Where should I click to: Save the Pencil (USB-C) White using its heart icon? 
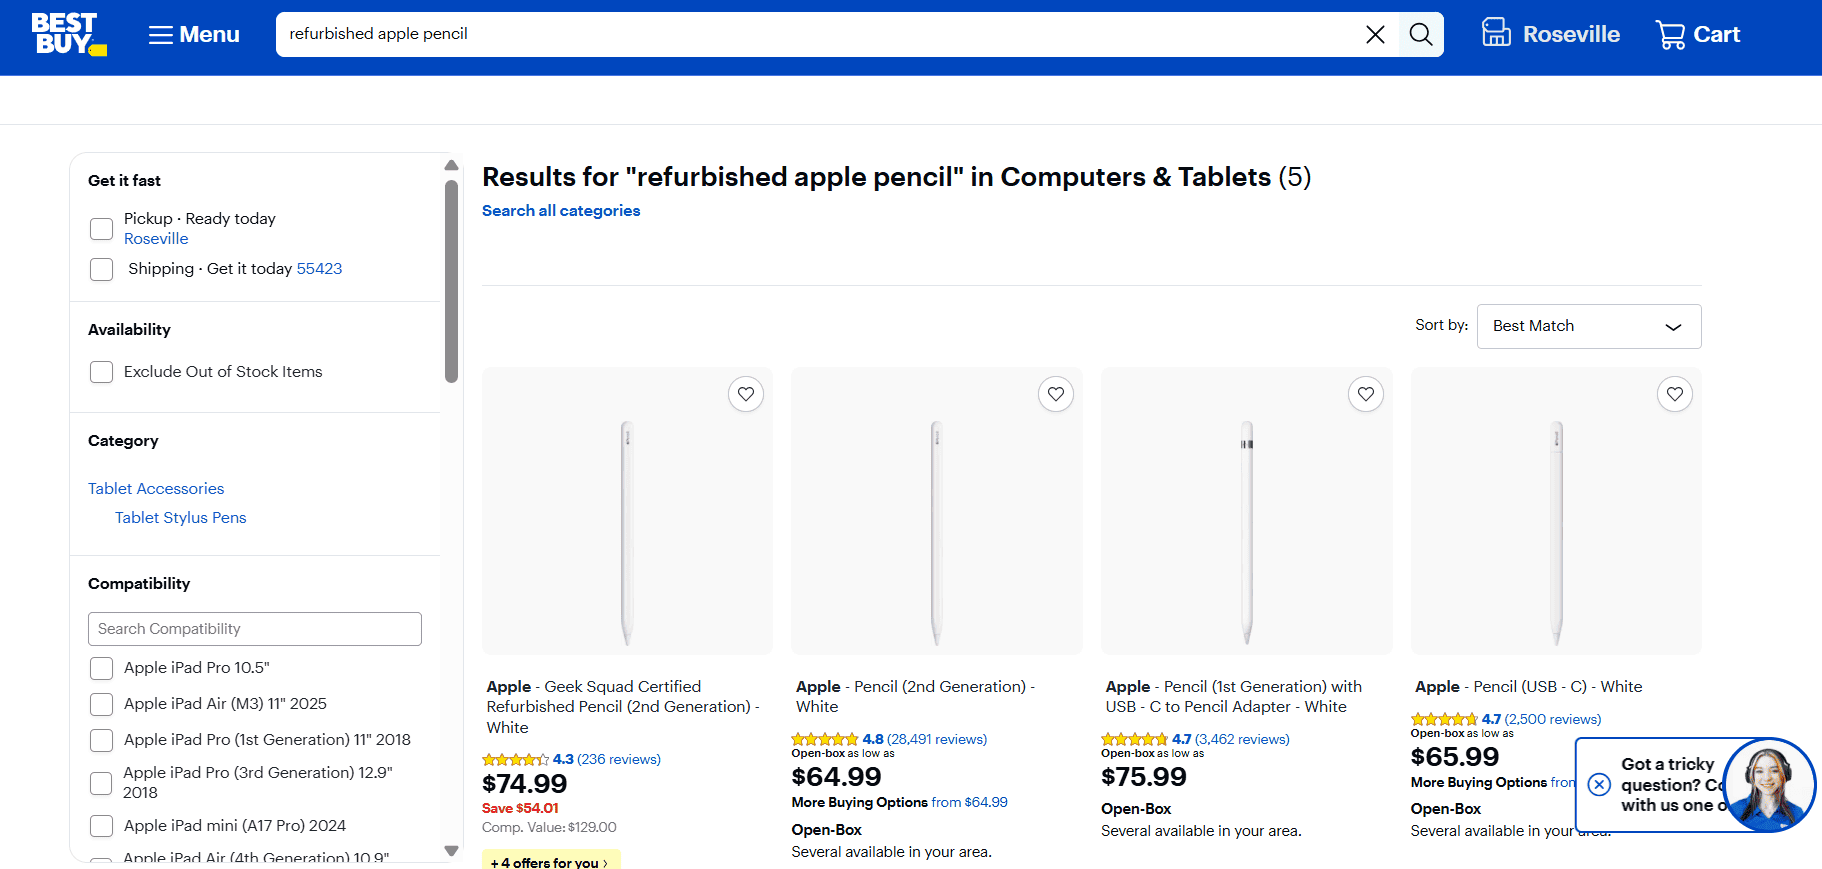tap(1674, 394)
